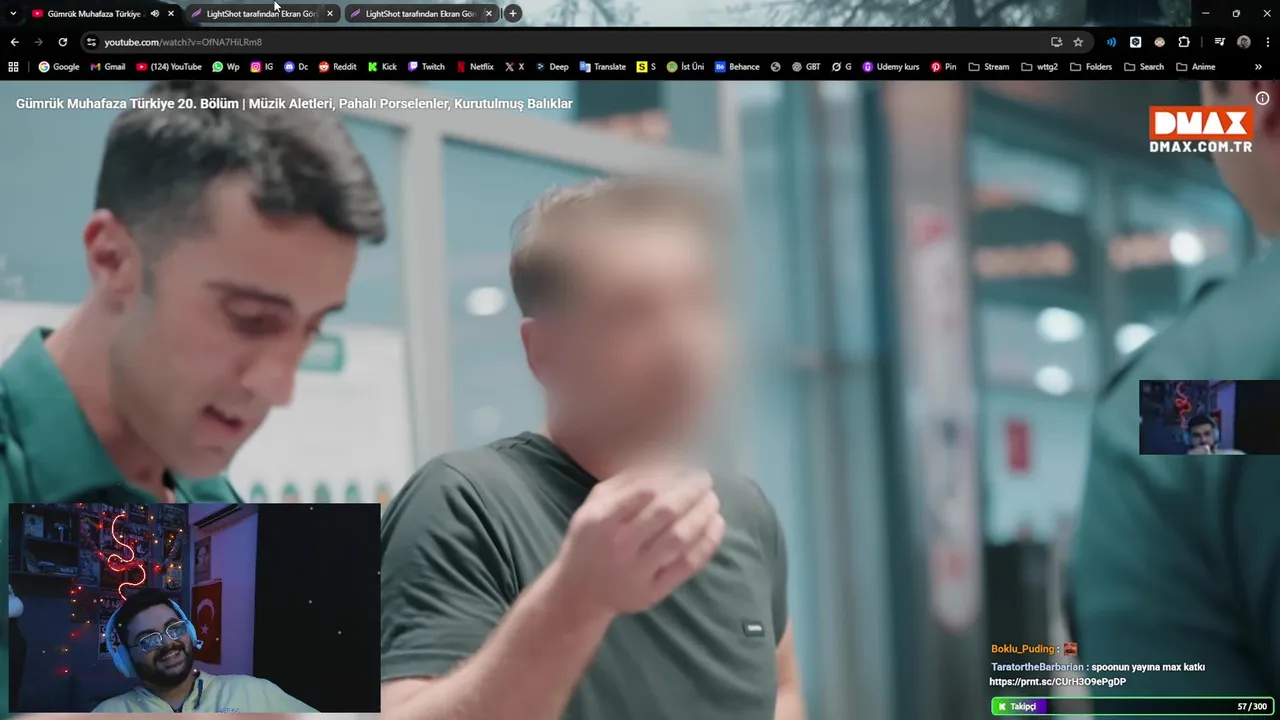1280x720 pixels.
Task: Open the G bookmark next to GBT
Action: pos(842,67)
